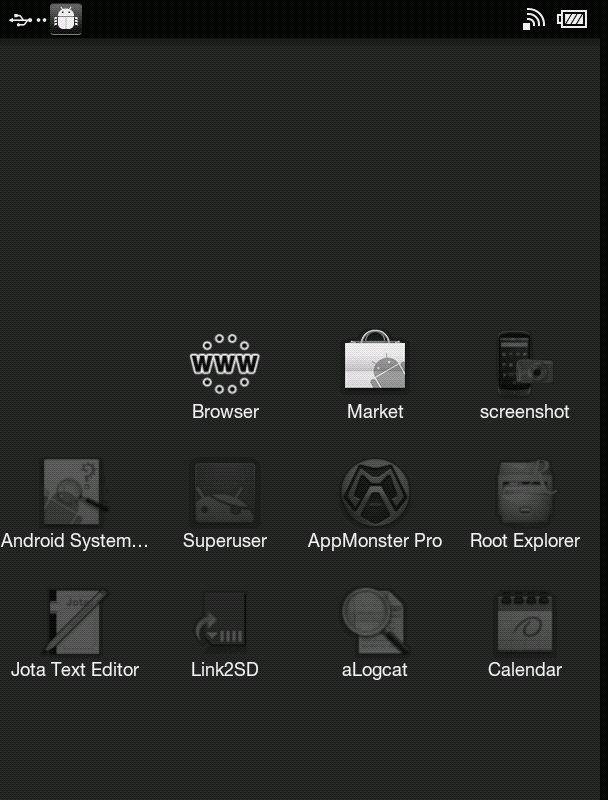Launch the Market shopping bag icon

point(375,360)
